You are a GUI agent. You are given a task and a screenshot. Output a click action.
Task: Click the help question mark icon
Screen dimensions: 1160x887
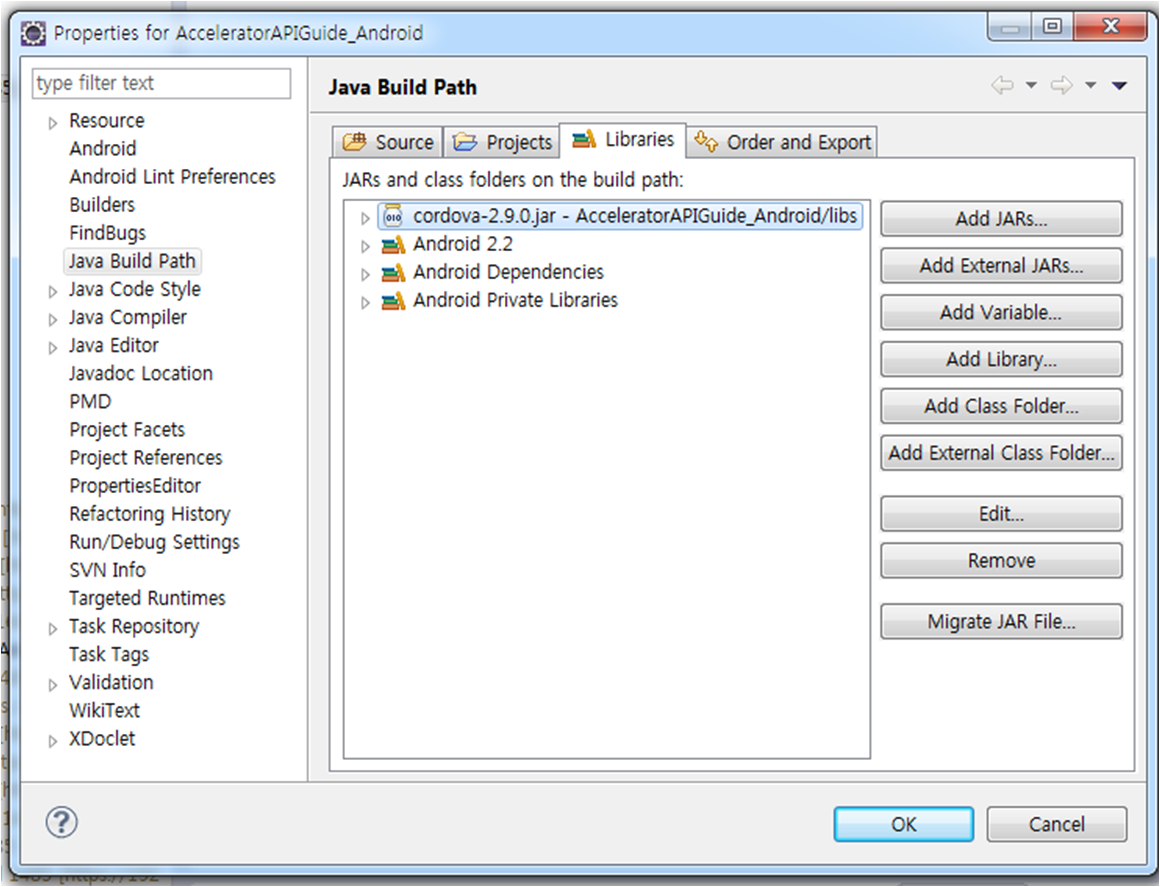62,823
